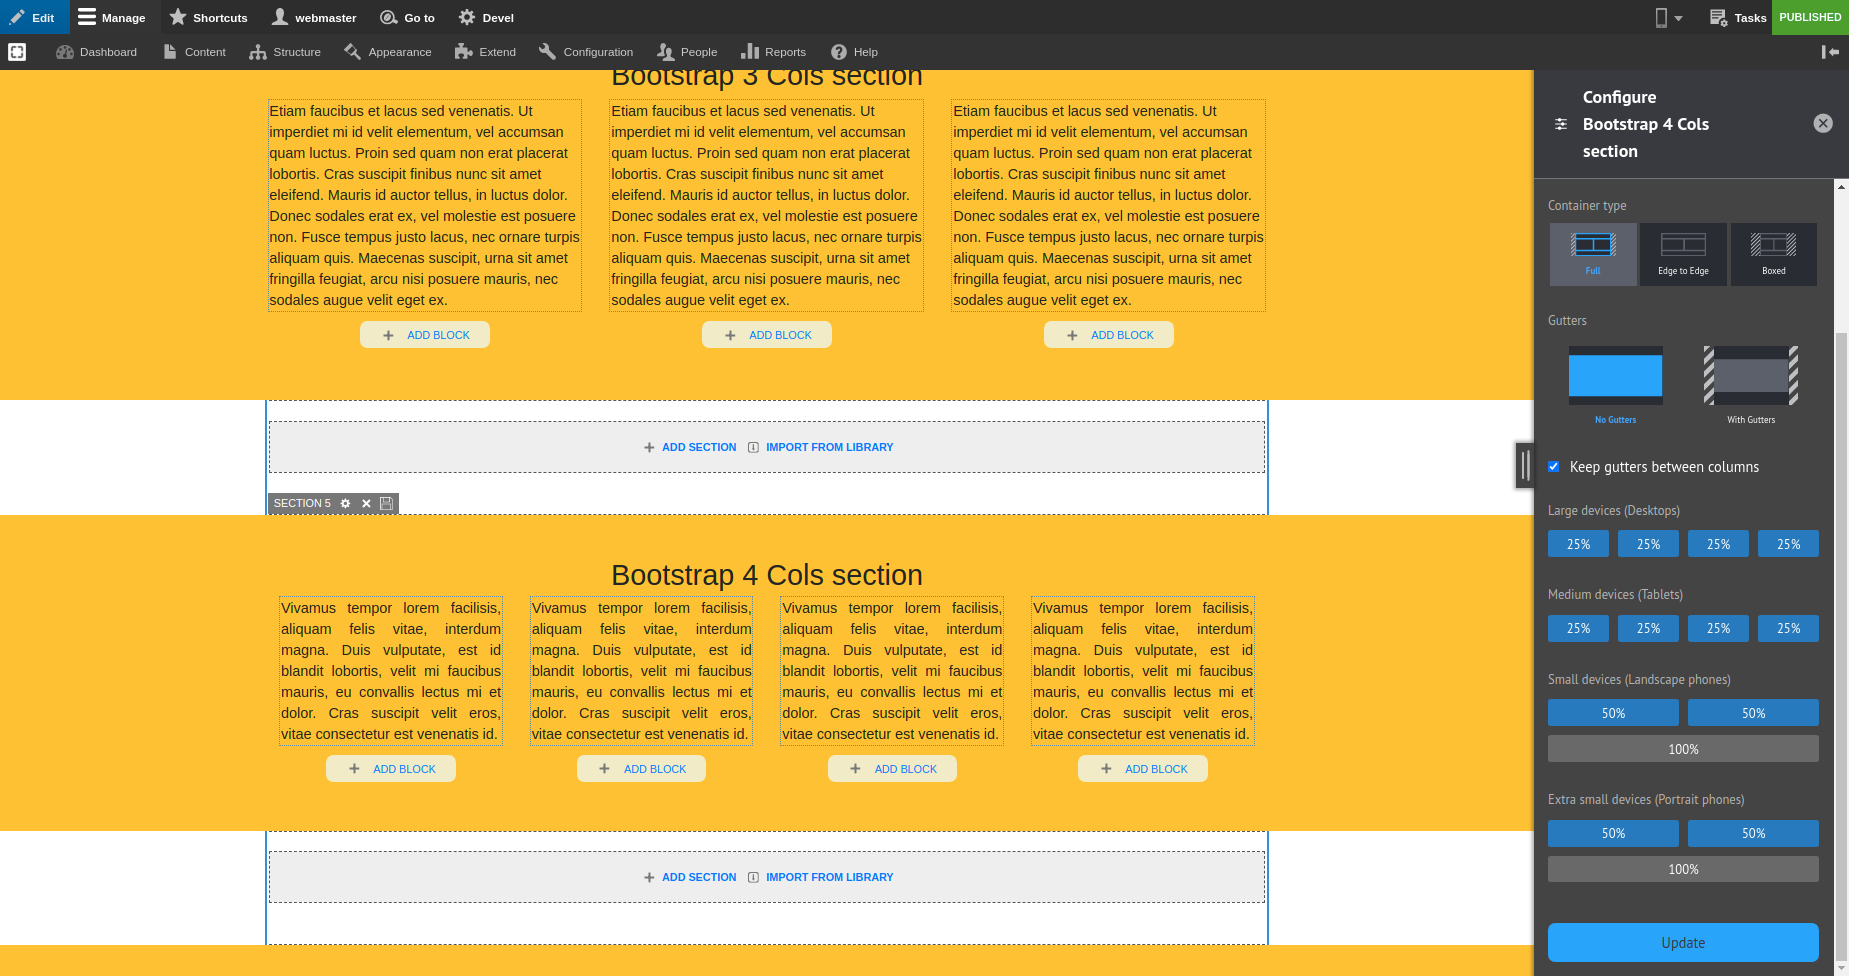1849x976 pixels.
Task: Click the Configuration wrench icon
Action: pos(546,51)
